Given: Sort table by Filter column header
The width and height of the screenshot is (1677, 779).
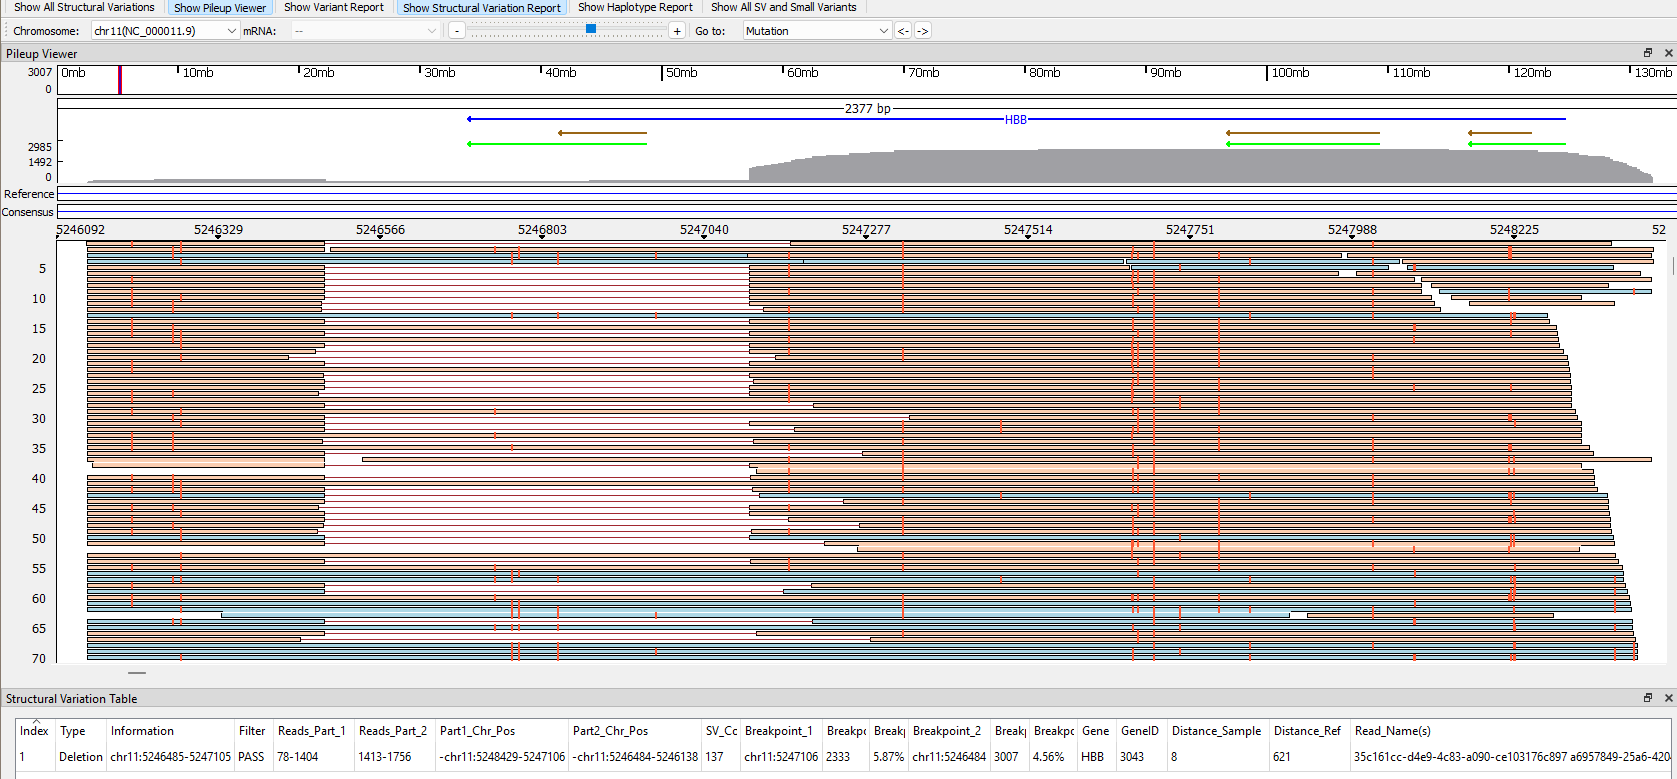Looking at the screenshot, I should pyautogui.click(x=253, y=731).
